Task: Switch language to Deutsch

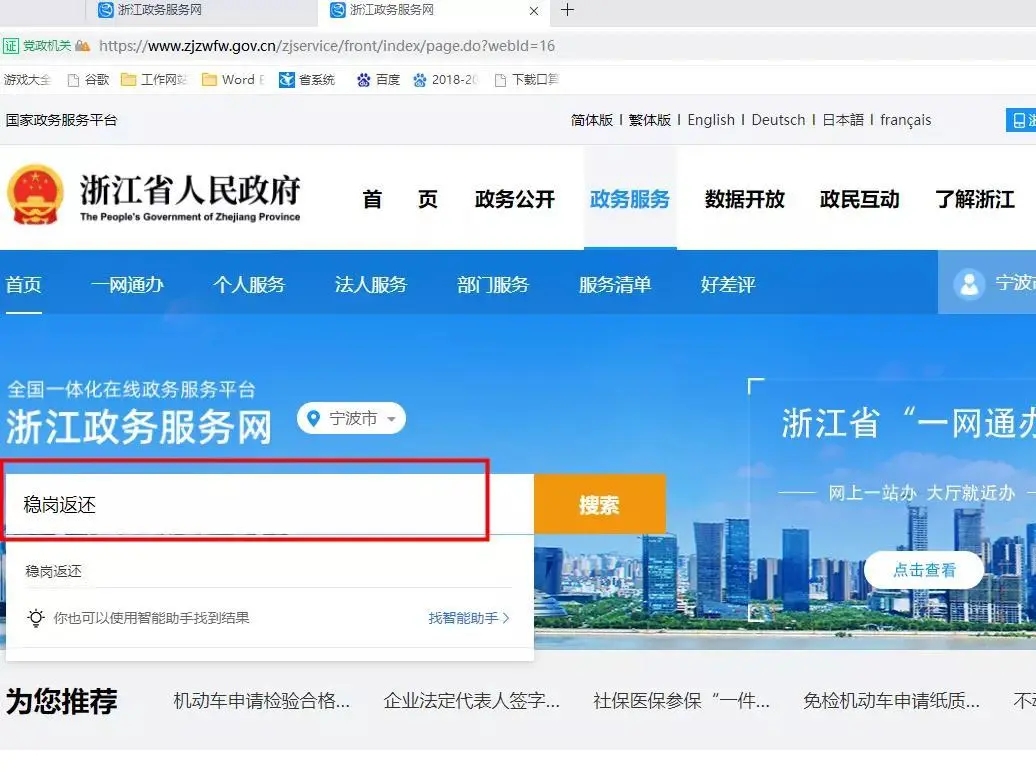Action: pos(778,120)
